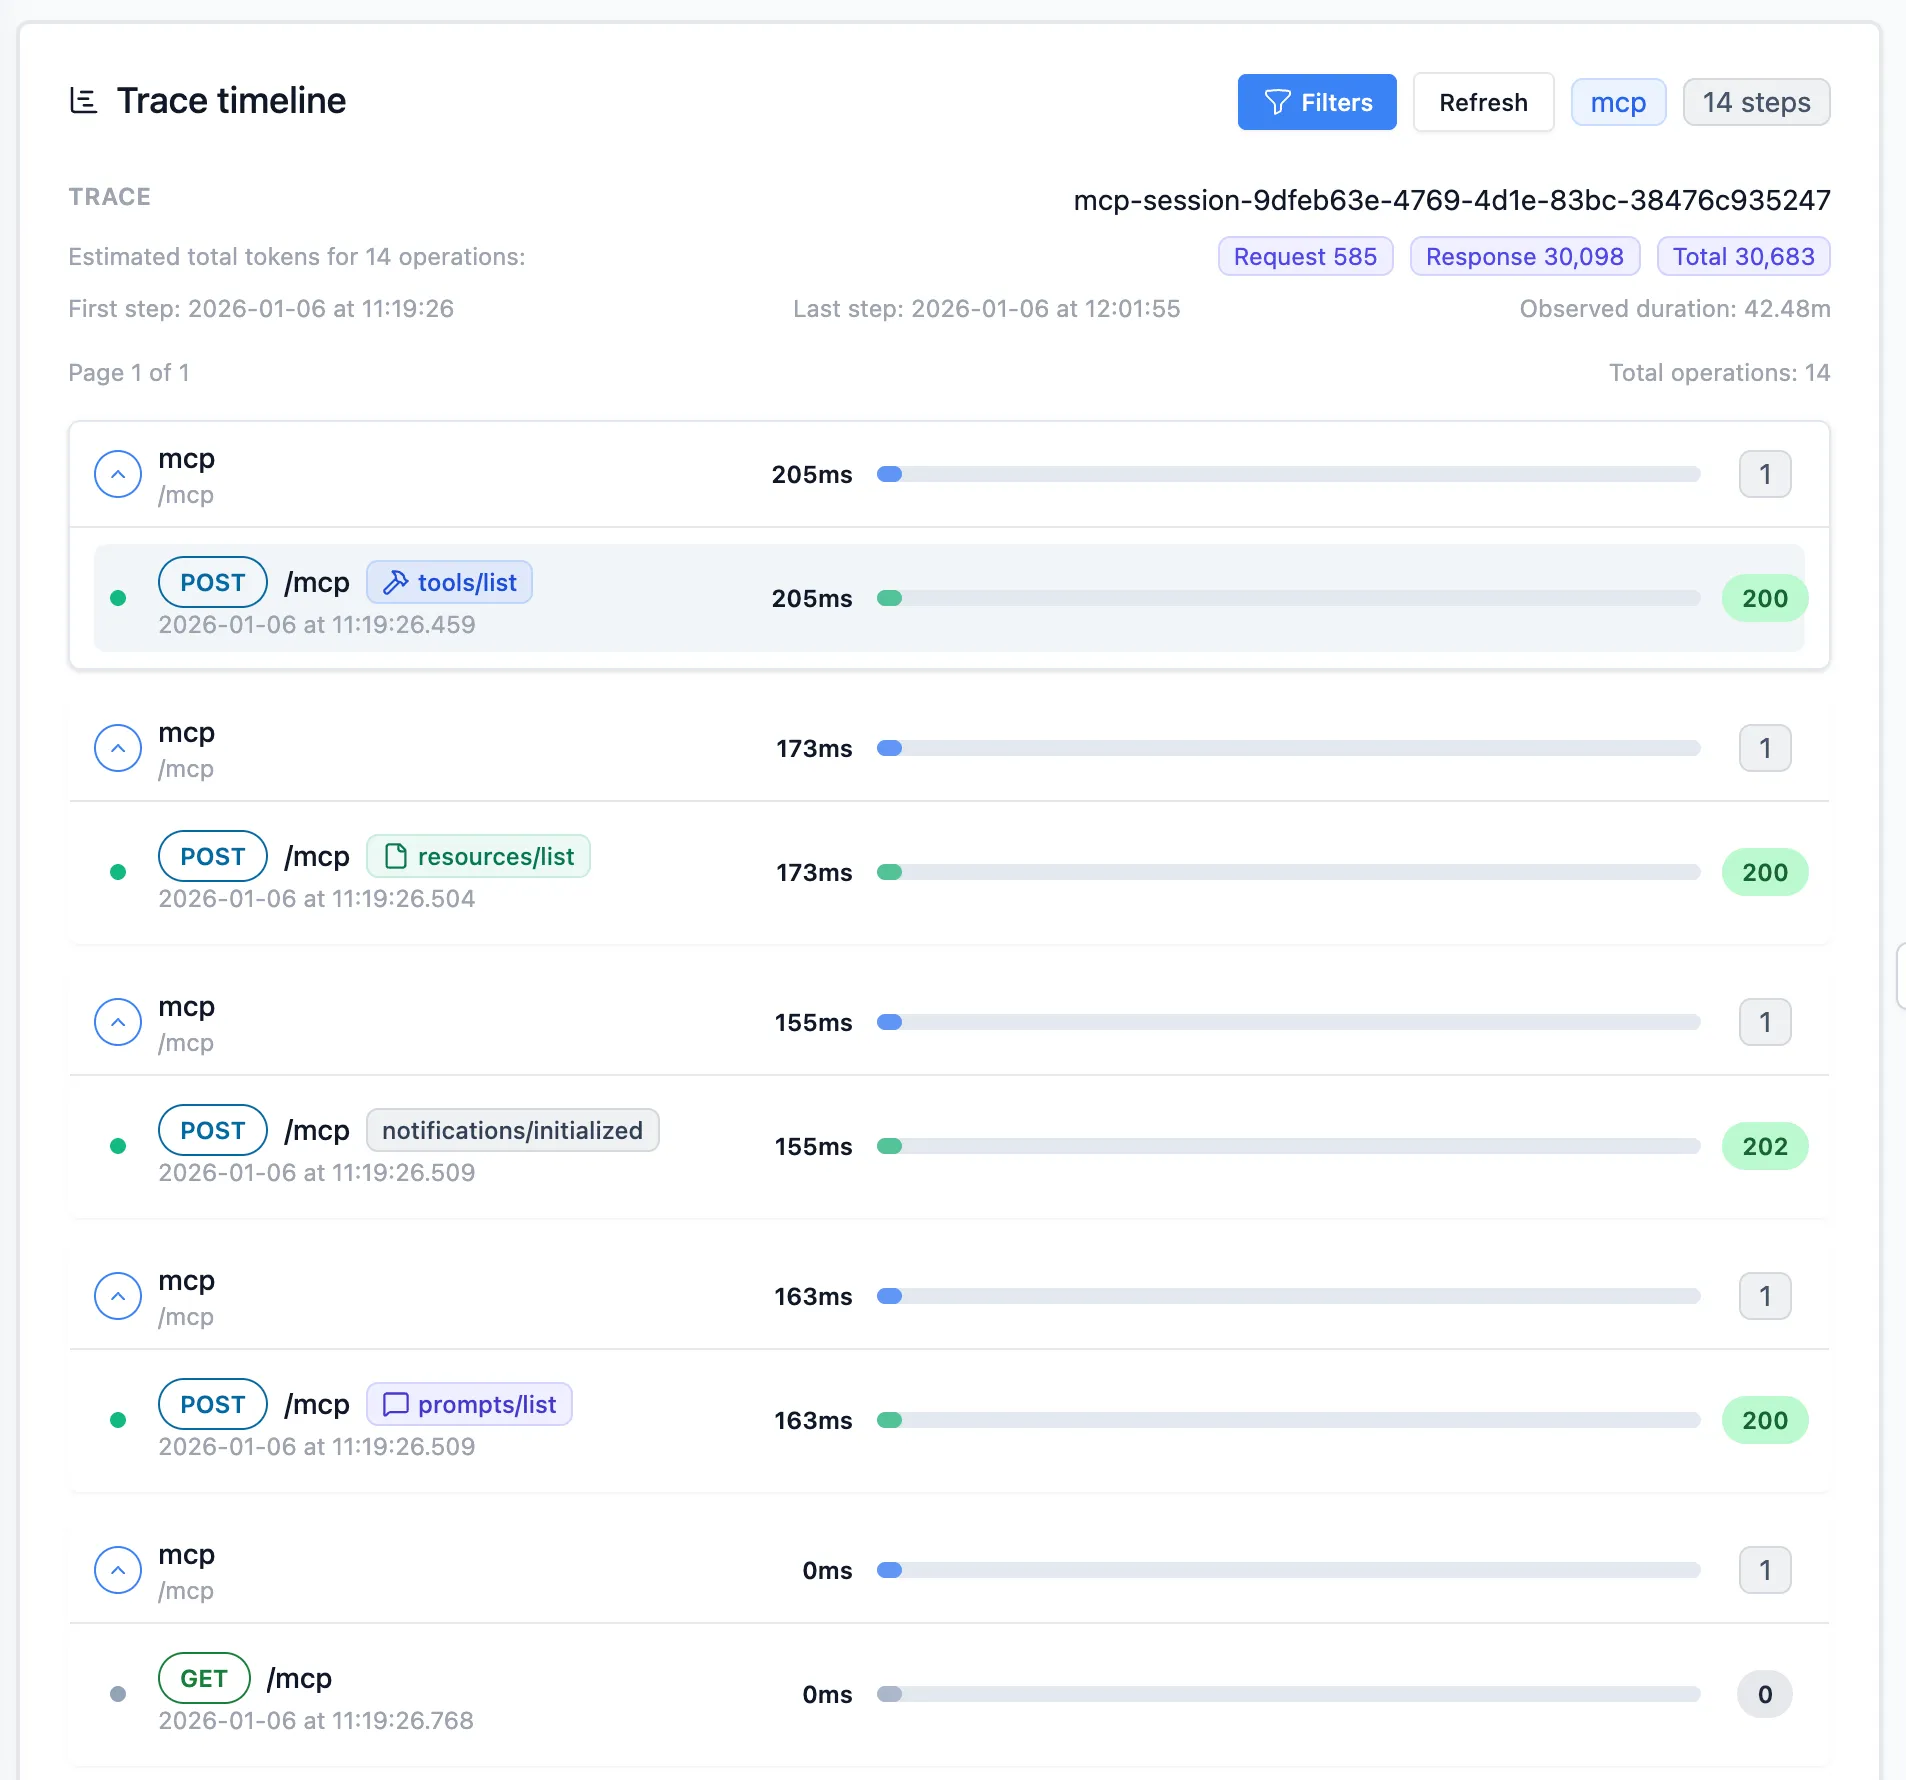Click the trace timeline chart icon

pyautogui.click(x=84, y=100)
